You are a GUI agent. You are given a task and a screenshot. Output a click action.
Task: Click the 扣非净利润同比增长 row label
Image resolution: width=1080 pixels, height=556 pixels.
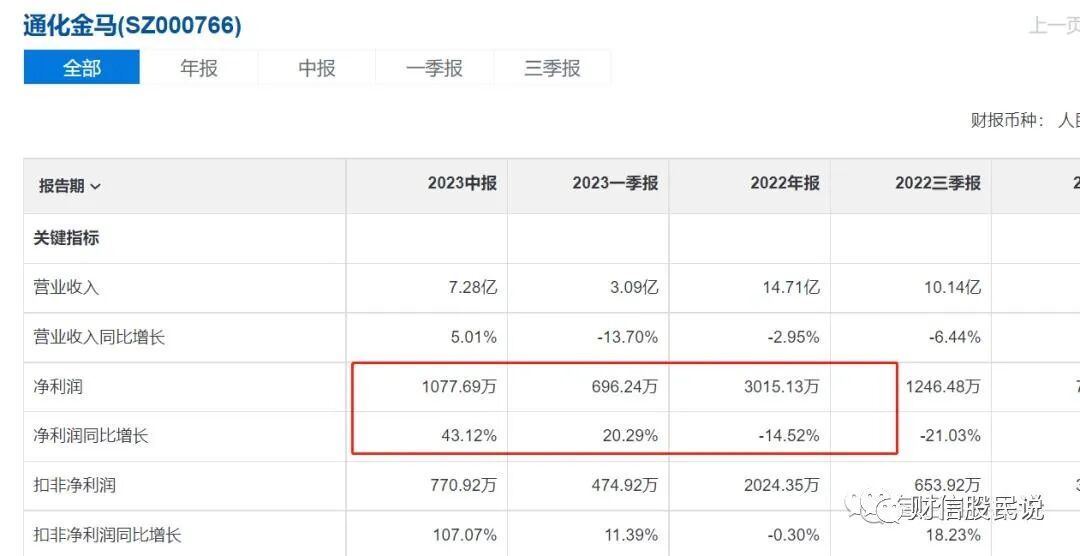pyautogui.click(x=107, y=535)
